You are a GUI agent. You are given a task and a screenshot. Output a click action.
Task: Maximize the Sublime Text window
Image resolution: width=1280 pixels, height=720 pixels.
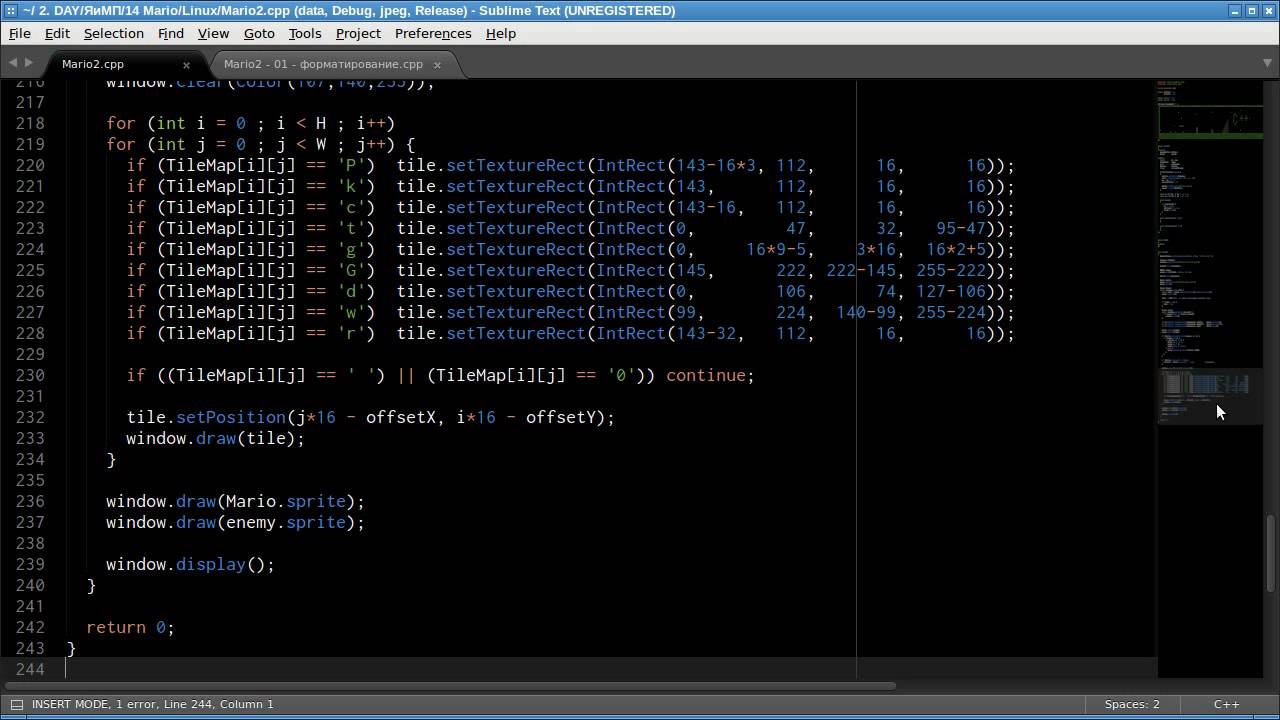tap(1251, 10)
